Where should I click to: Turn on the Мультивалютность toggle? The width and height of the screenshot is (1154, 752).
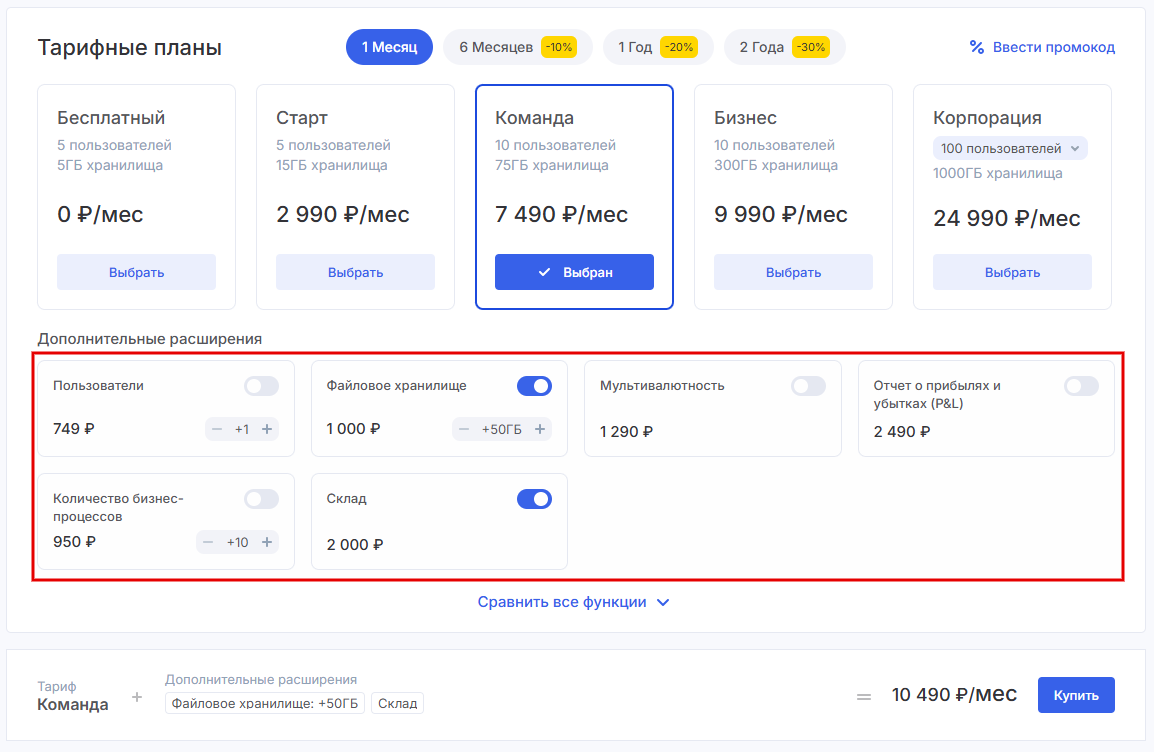click(x=808, y=386)
